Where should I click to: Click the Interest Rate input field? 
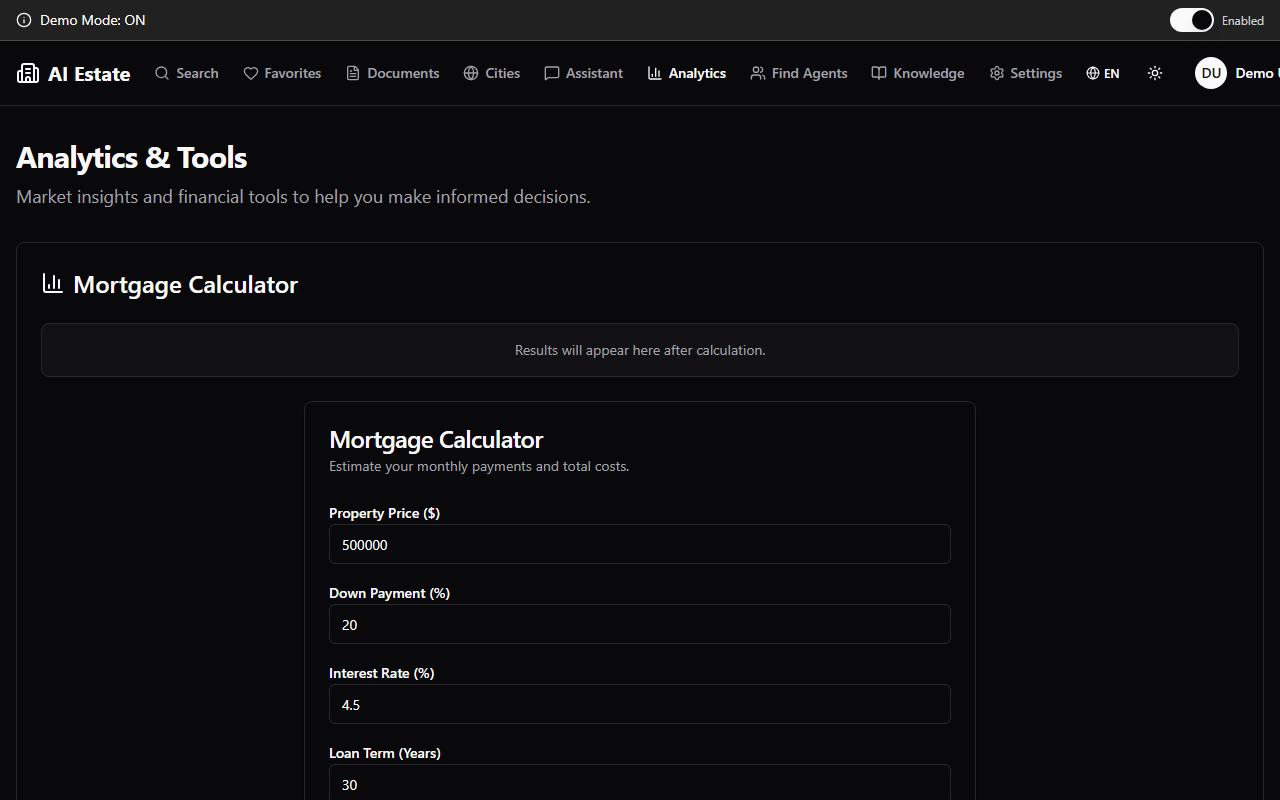(x=640, y=704)
